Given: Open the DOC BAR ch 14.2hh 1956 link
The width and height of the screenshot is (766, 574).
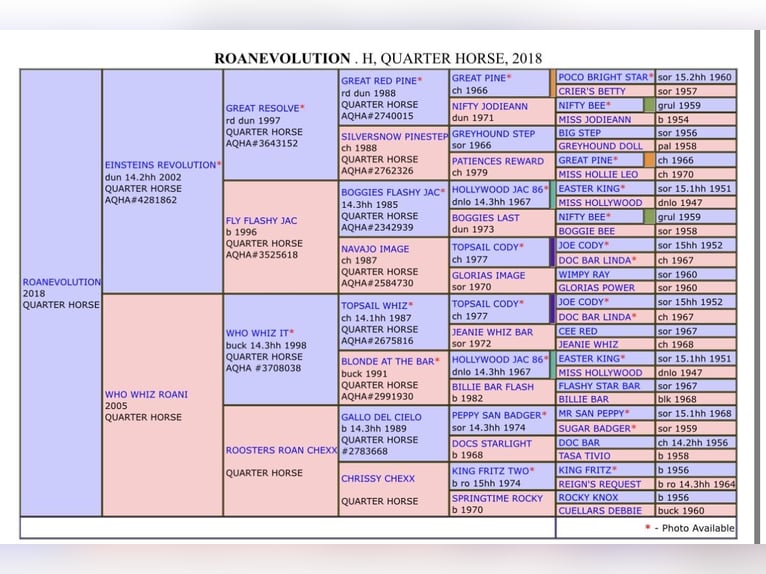Looking at the screenshot, I should pyautogui.click(x=579, y=443).
